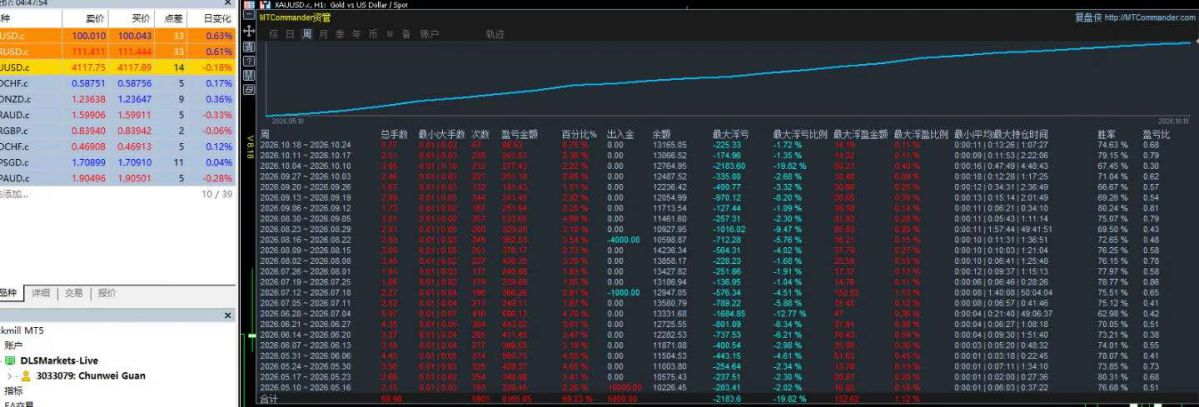
Task: Select the orange row with bid 100.010
Action: click(x=118, y=36)
